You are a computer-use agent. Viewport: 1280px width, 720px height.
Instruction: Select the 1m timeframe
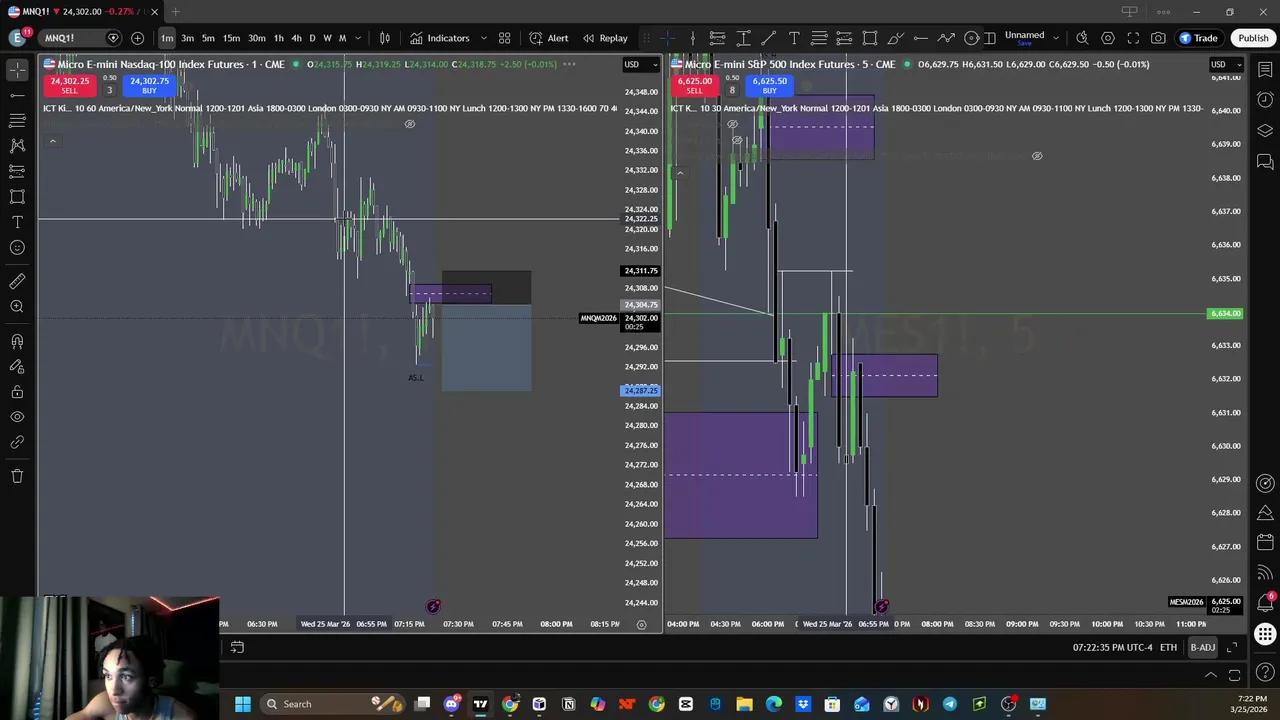pos(167,38)
